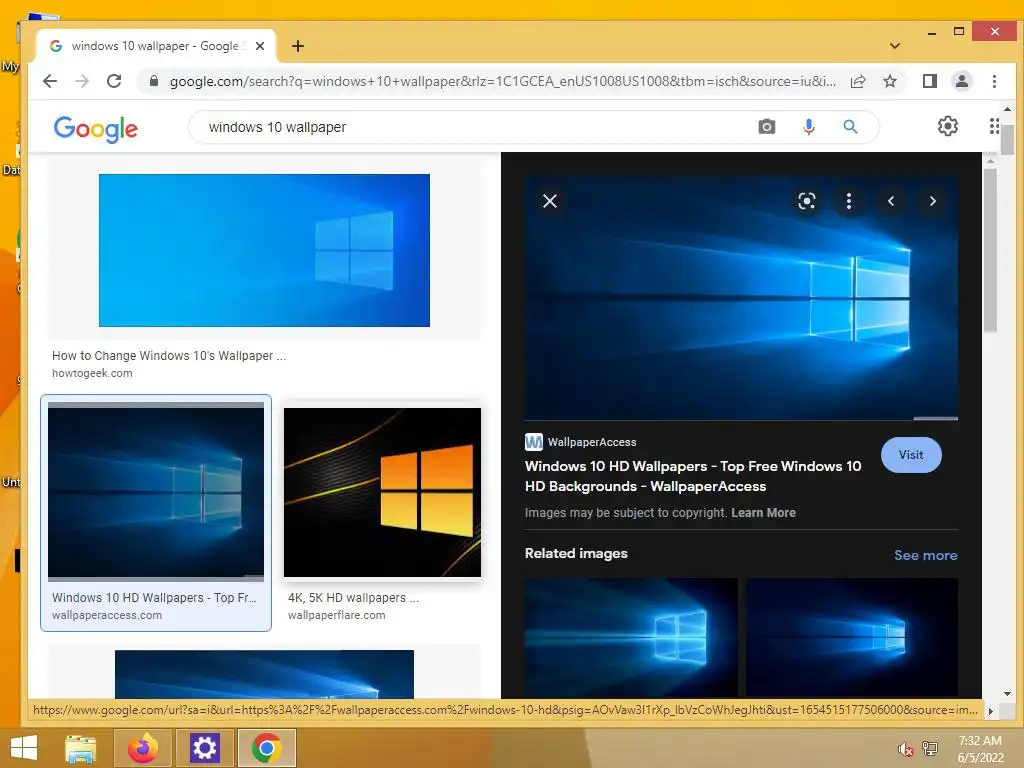Select the windows 10 wallpaper tab

coord(155,46)
